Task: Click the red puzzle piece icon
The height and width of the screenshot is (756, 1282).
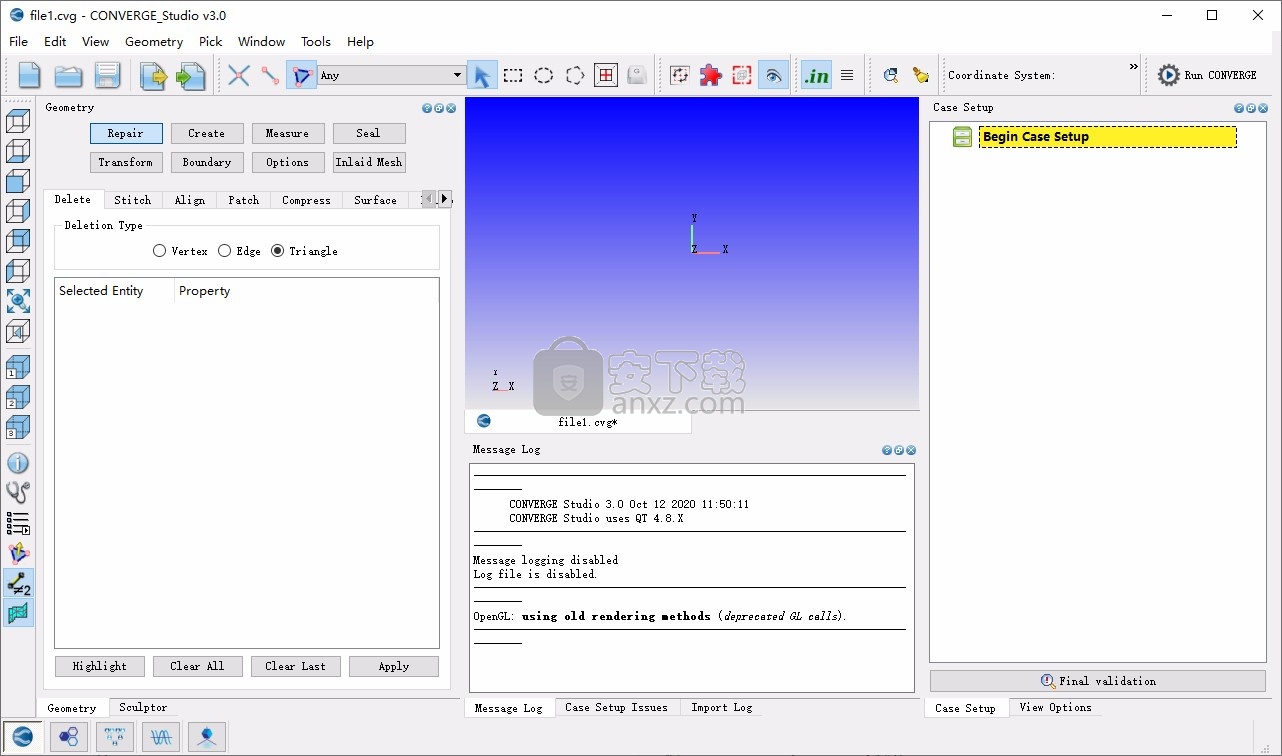Action: pos(711,75)
